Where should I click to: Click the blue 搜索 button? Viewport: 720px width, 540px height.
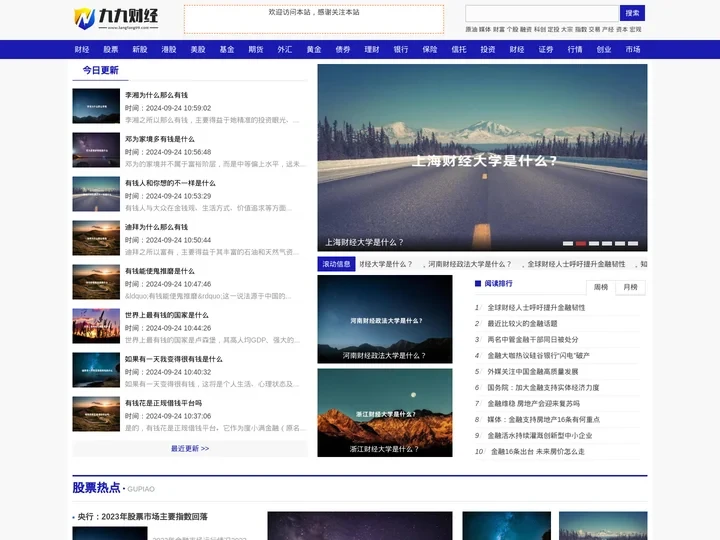click(x=632, y=13)
